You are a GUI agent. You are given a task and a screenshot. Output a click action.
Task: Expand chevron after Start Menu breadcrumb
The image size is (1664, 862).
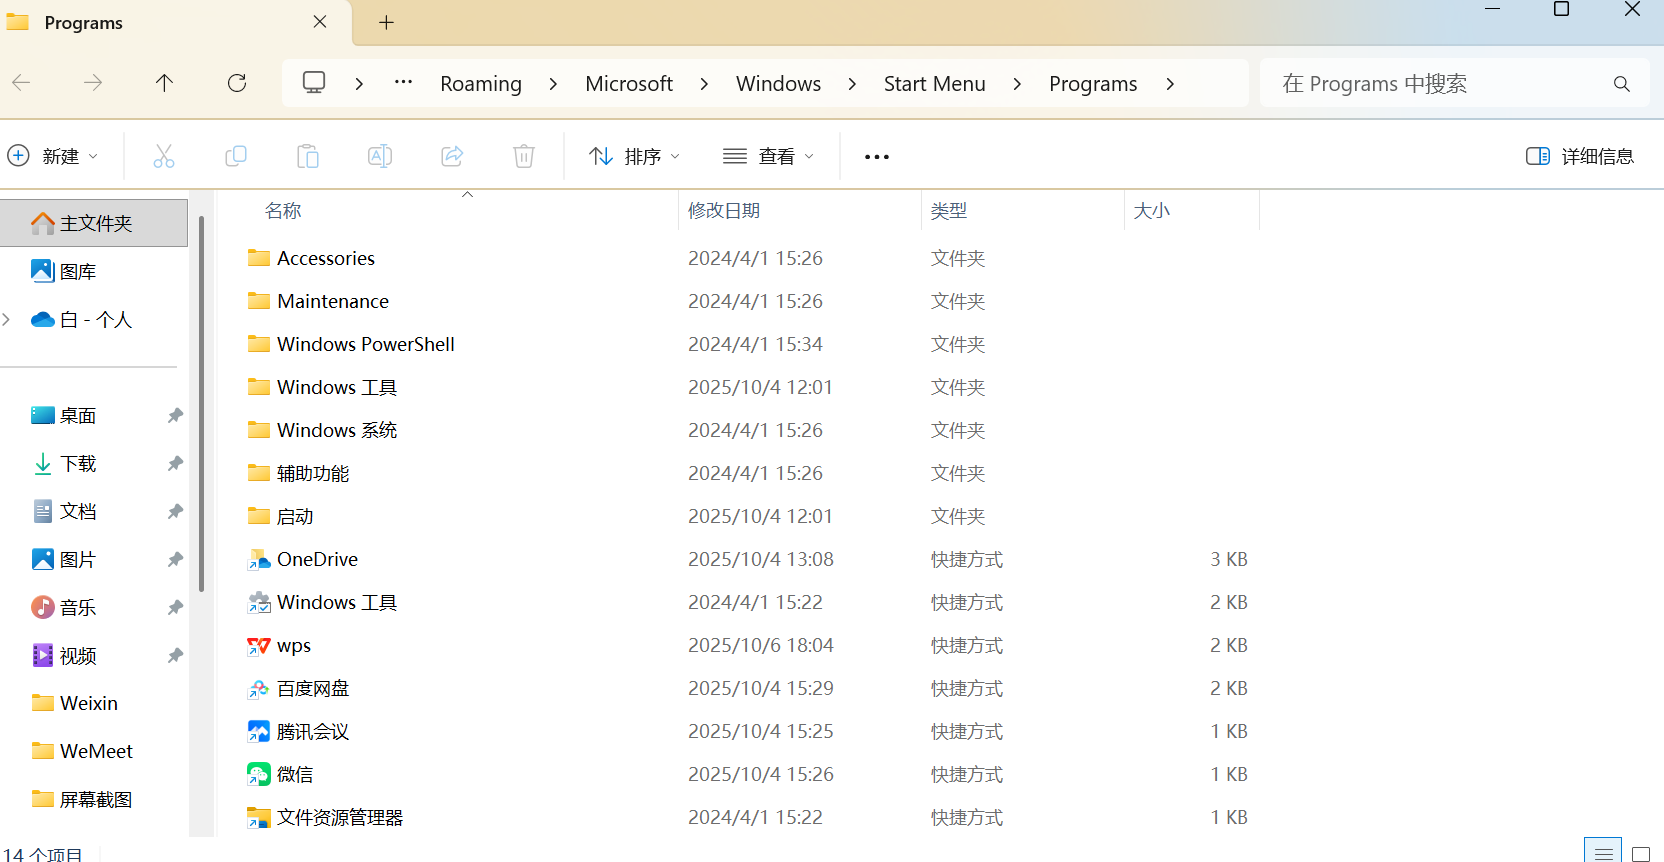click(1017, 84)
